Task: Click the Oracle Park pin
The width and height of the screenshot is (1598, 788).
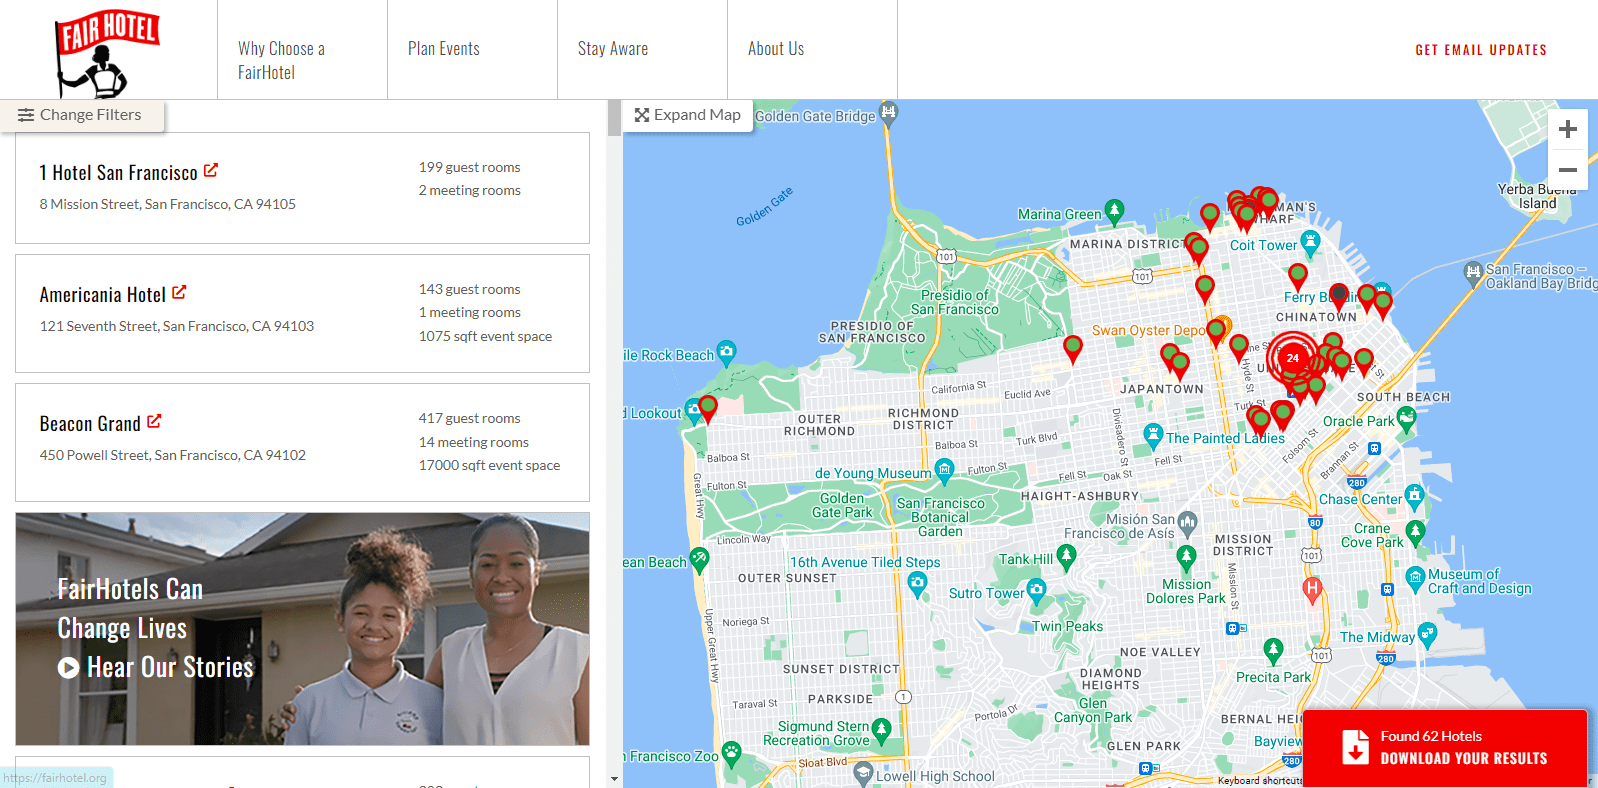Action: [1407, 419]
